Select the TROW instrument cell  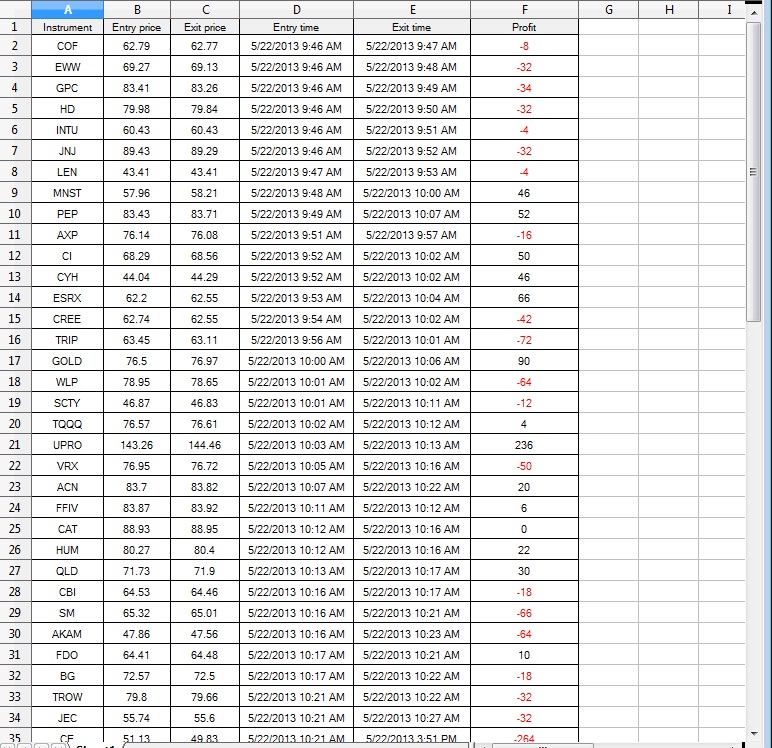[x=67, y=697]
